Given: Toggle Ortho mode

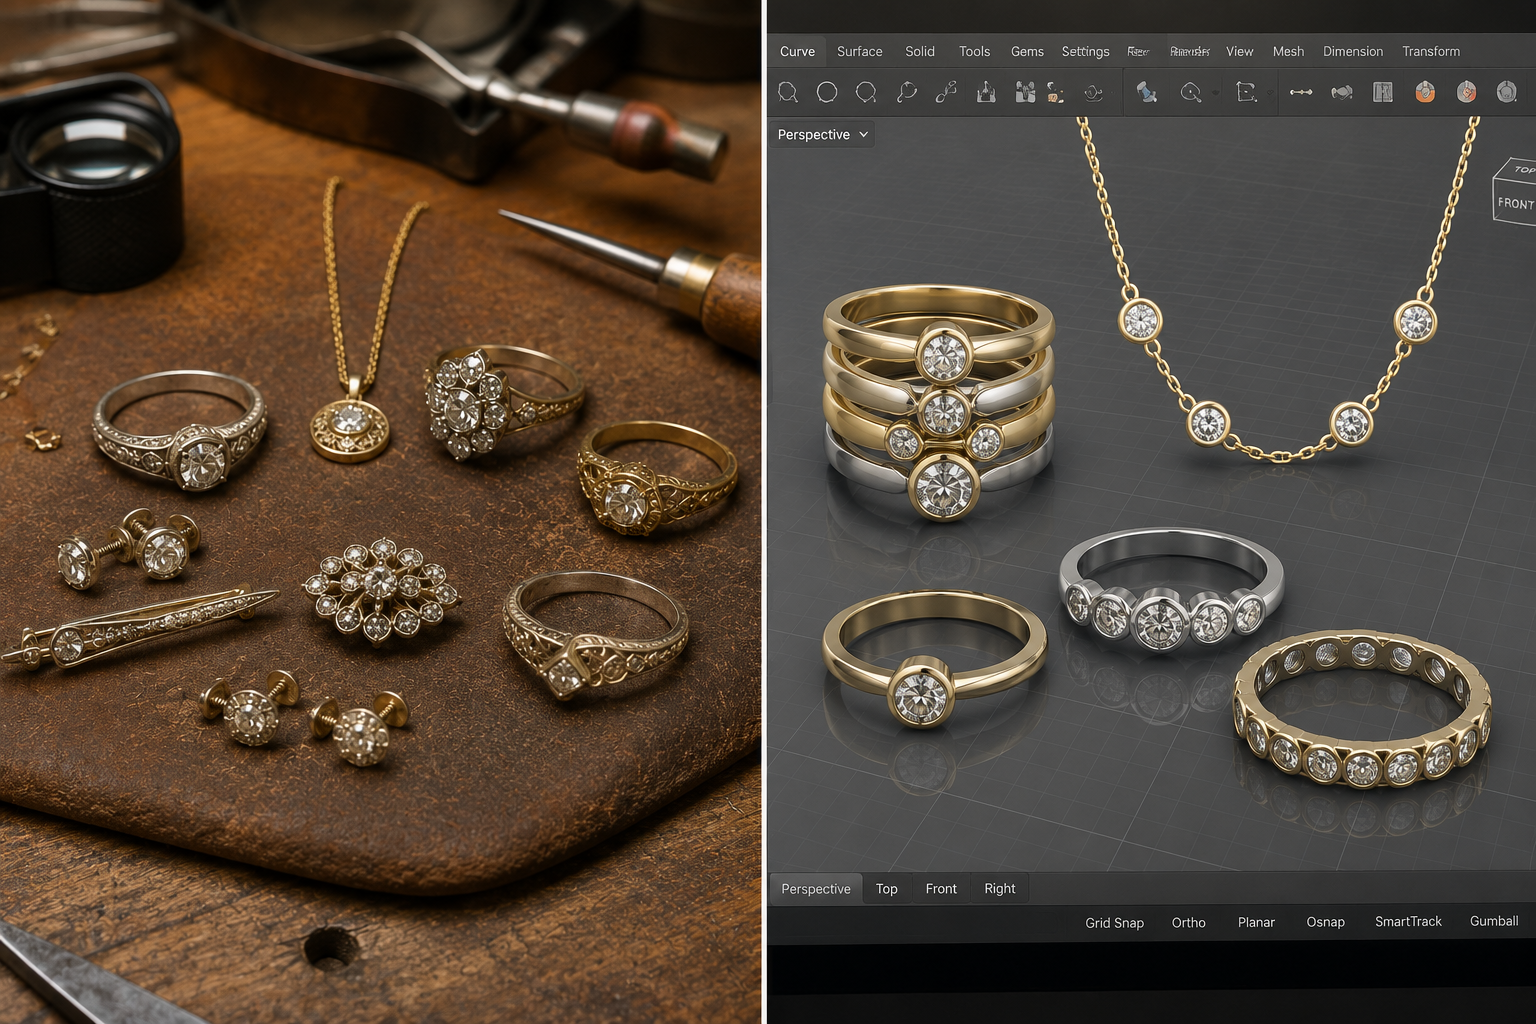Looking at the screenshot, I should (x=1188, y=922).
